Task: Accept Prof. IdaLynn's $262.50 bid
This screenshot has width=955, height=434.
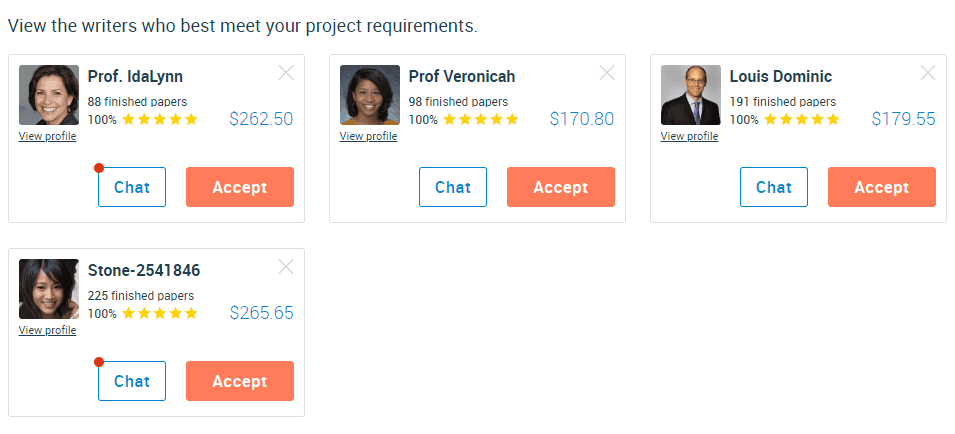Action: point(240,187)
